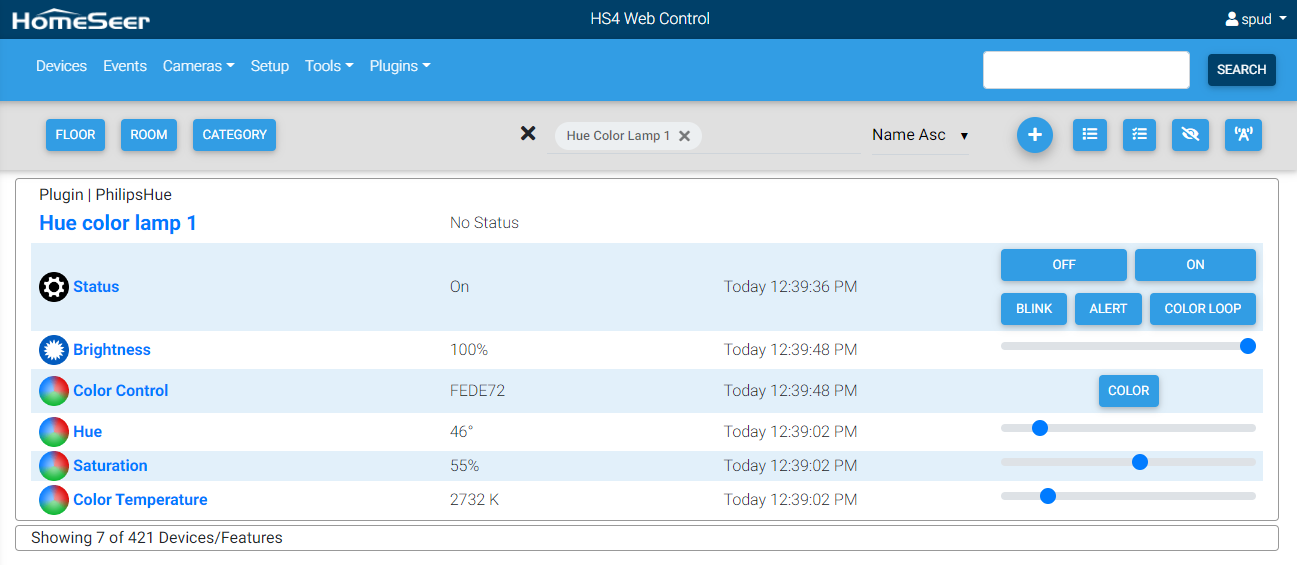Turn the lamp off with OFF button

(x=1063, y=265)
